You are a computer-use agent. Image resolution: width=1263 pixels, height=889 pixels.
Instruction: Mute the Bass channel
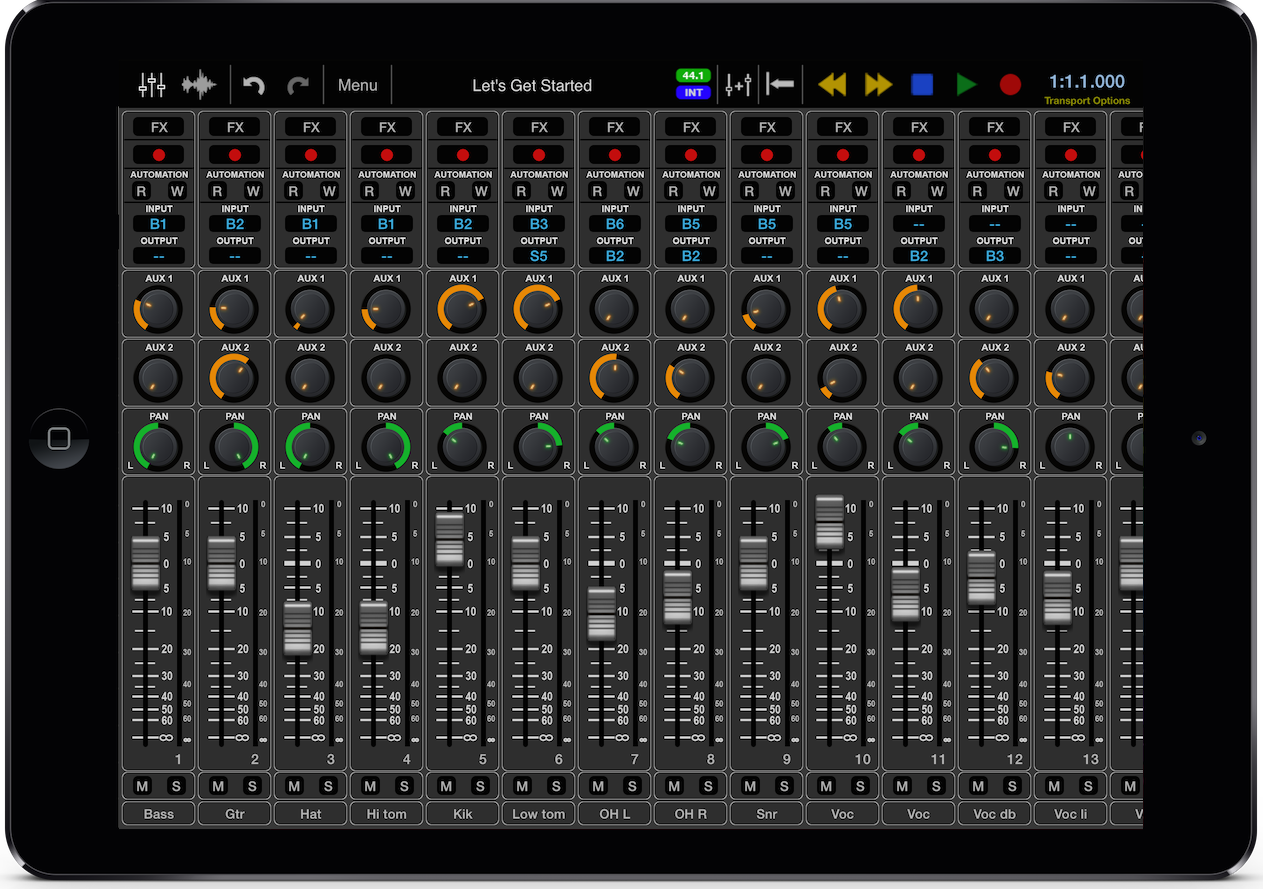coord(143,786)
